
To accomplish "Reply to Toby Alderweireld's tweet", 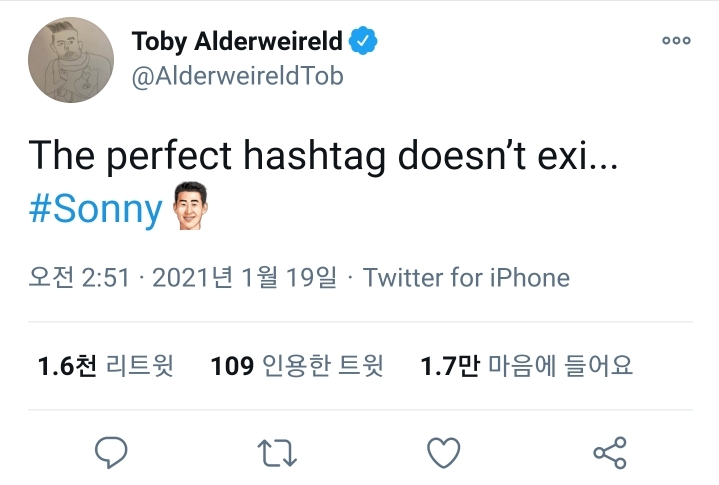I will pos(112,453).
